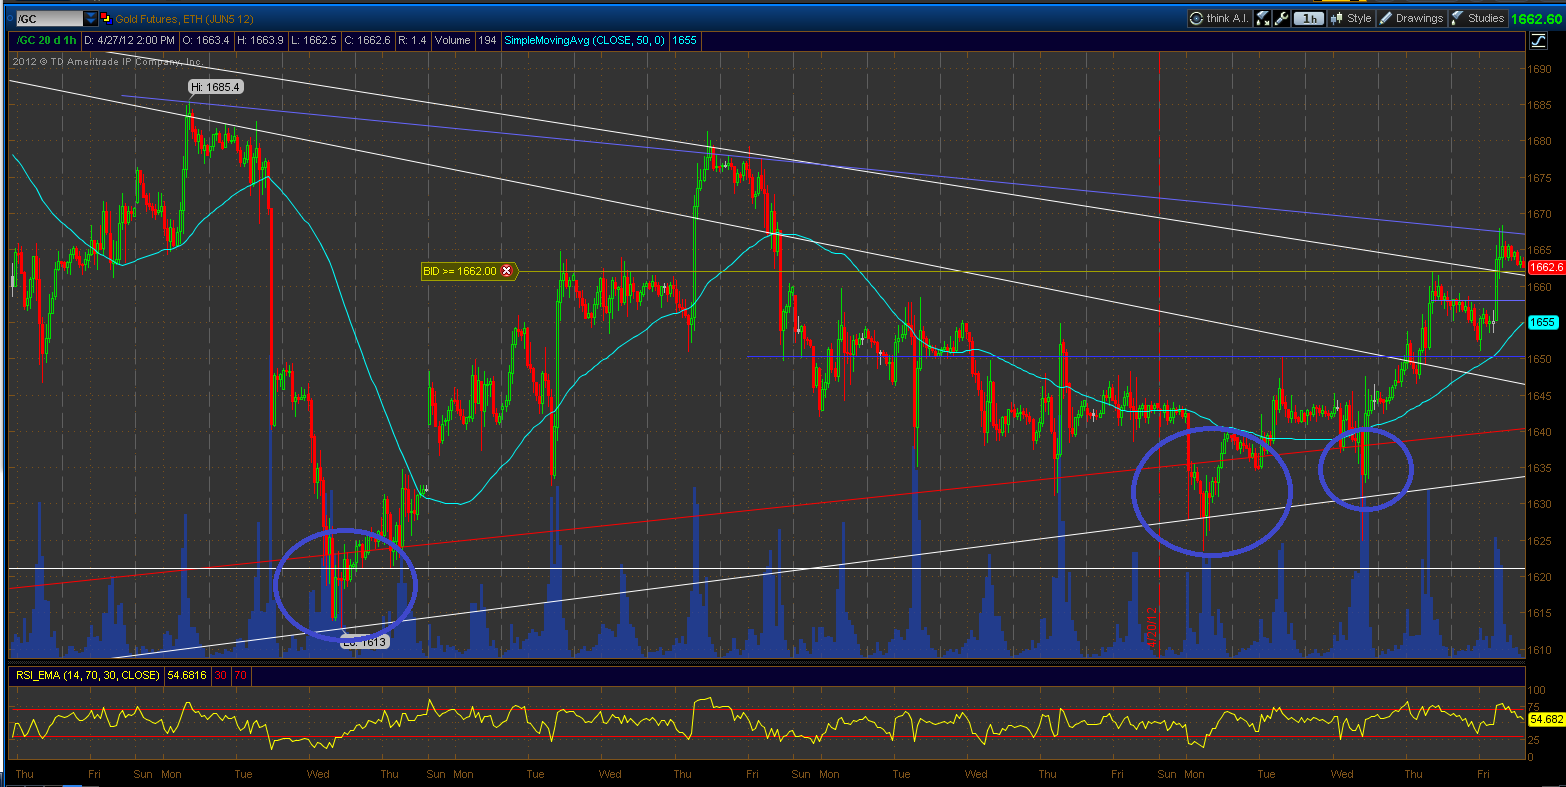This screenshot has height=787, width=1566.
Task: Click the Volume label in the header
Action: (x=452, y=40)
